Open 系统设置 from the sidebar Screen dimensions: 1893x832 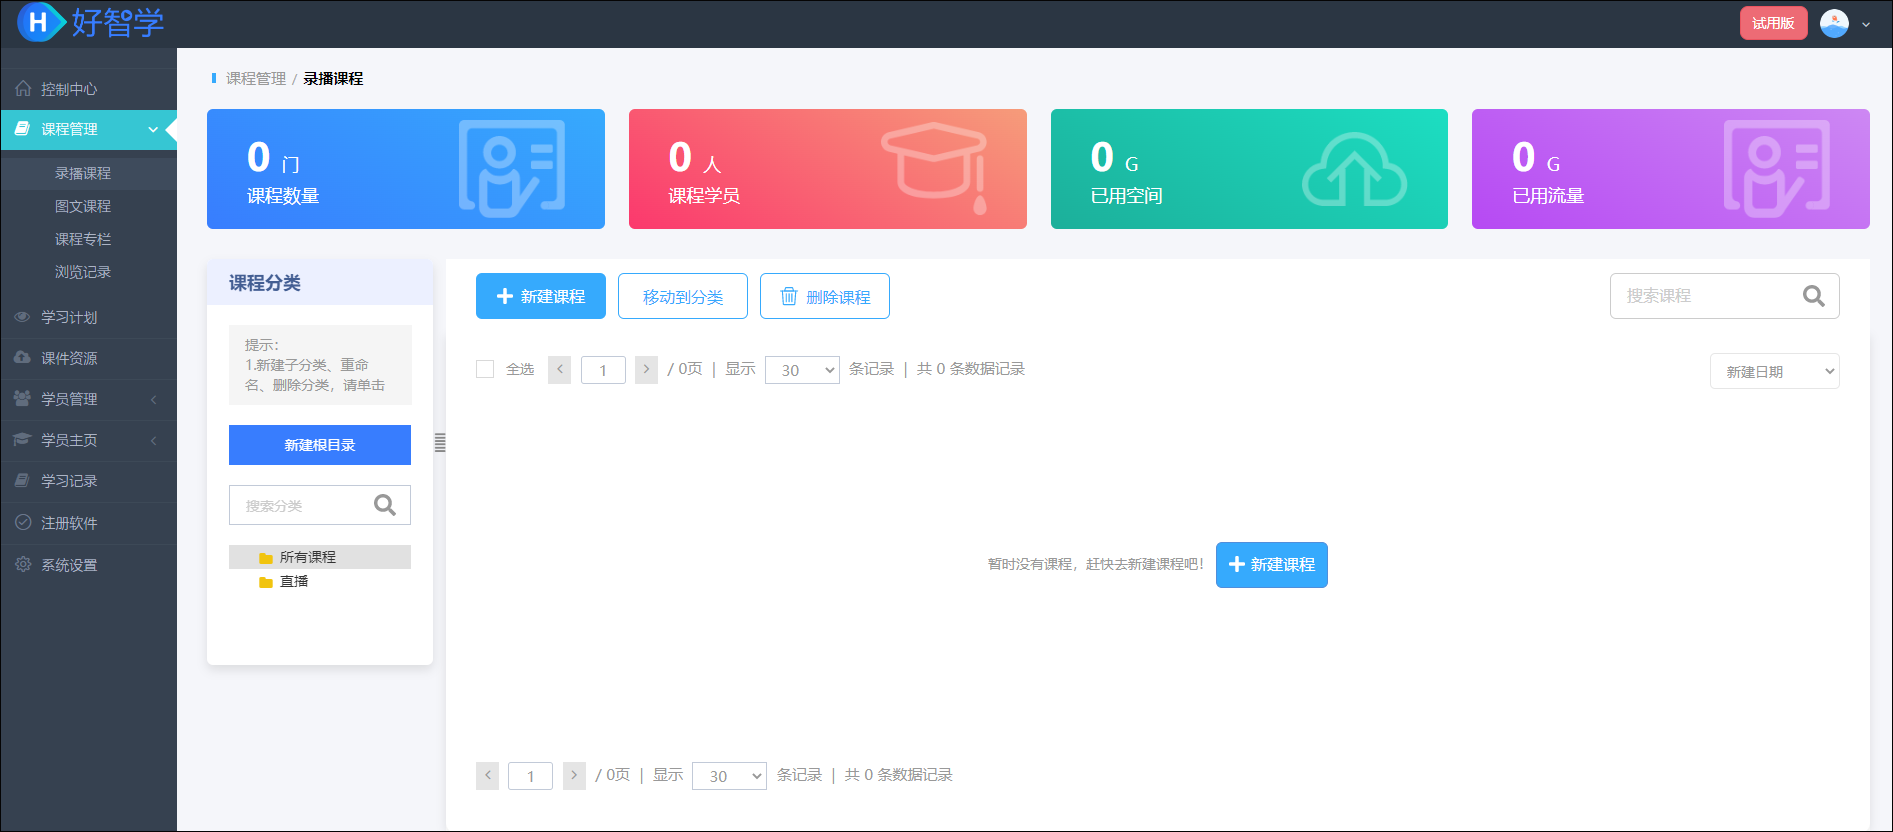point(69,565)
